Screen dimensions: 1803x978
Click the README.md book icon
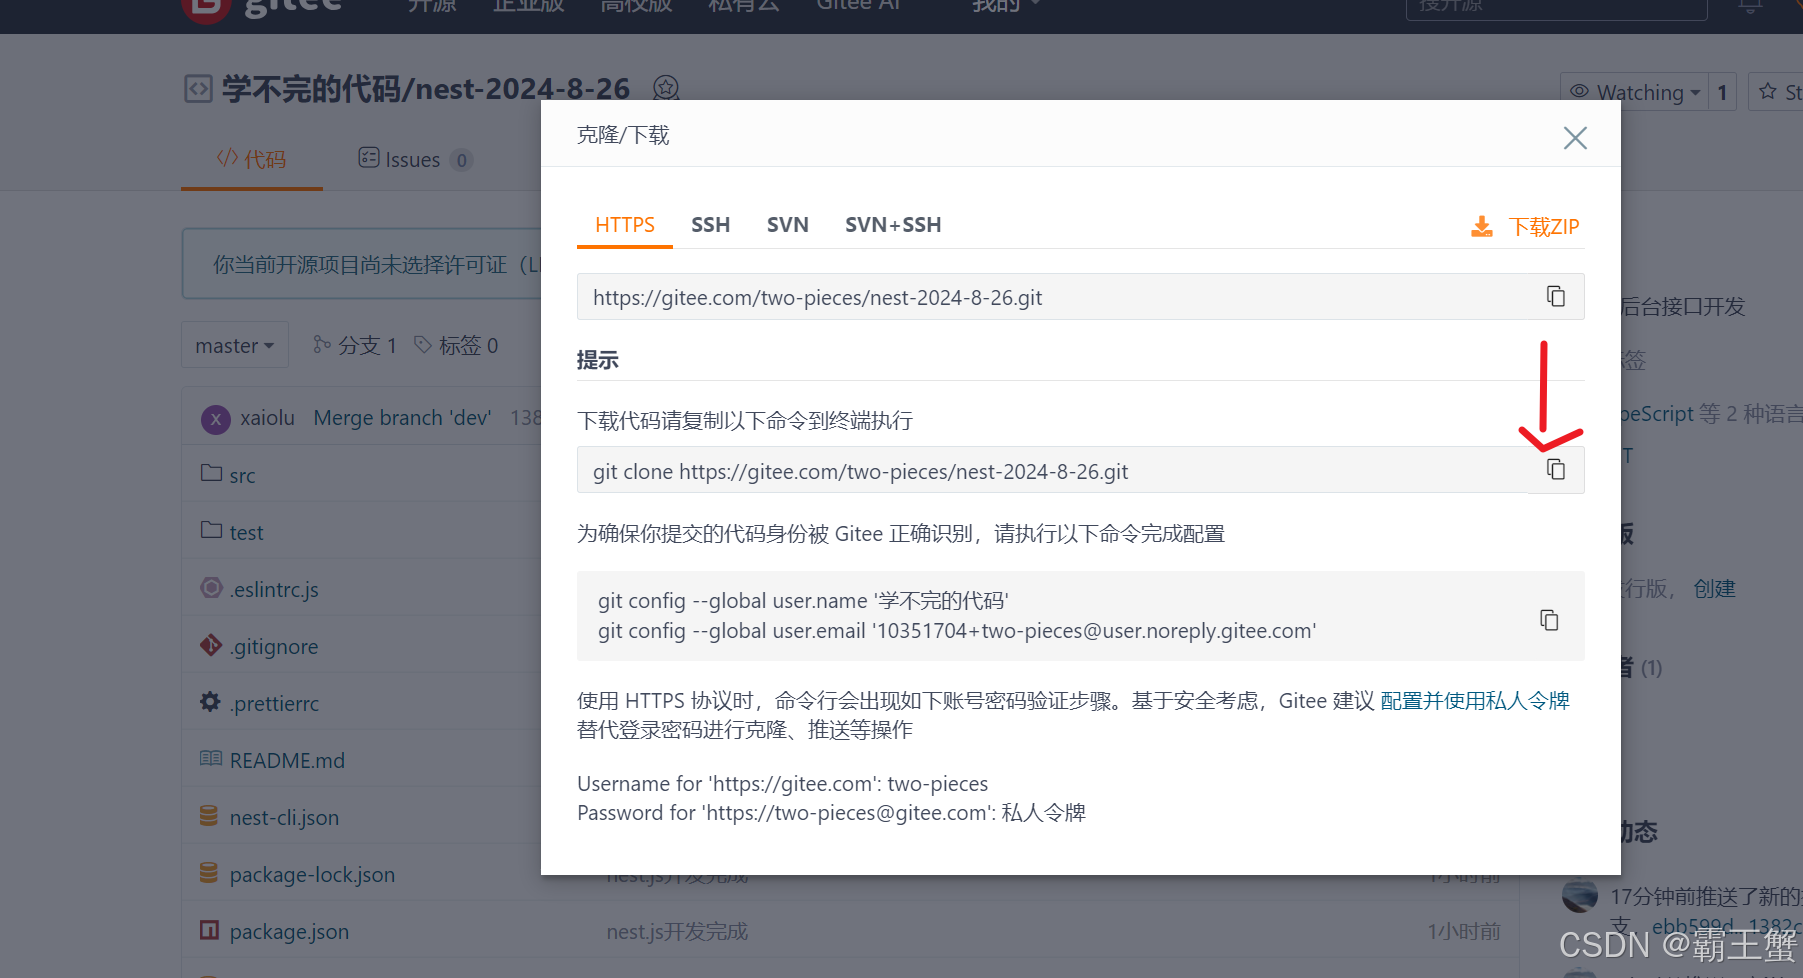pos(211,758)
